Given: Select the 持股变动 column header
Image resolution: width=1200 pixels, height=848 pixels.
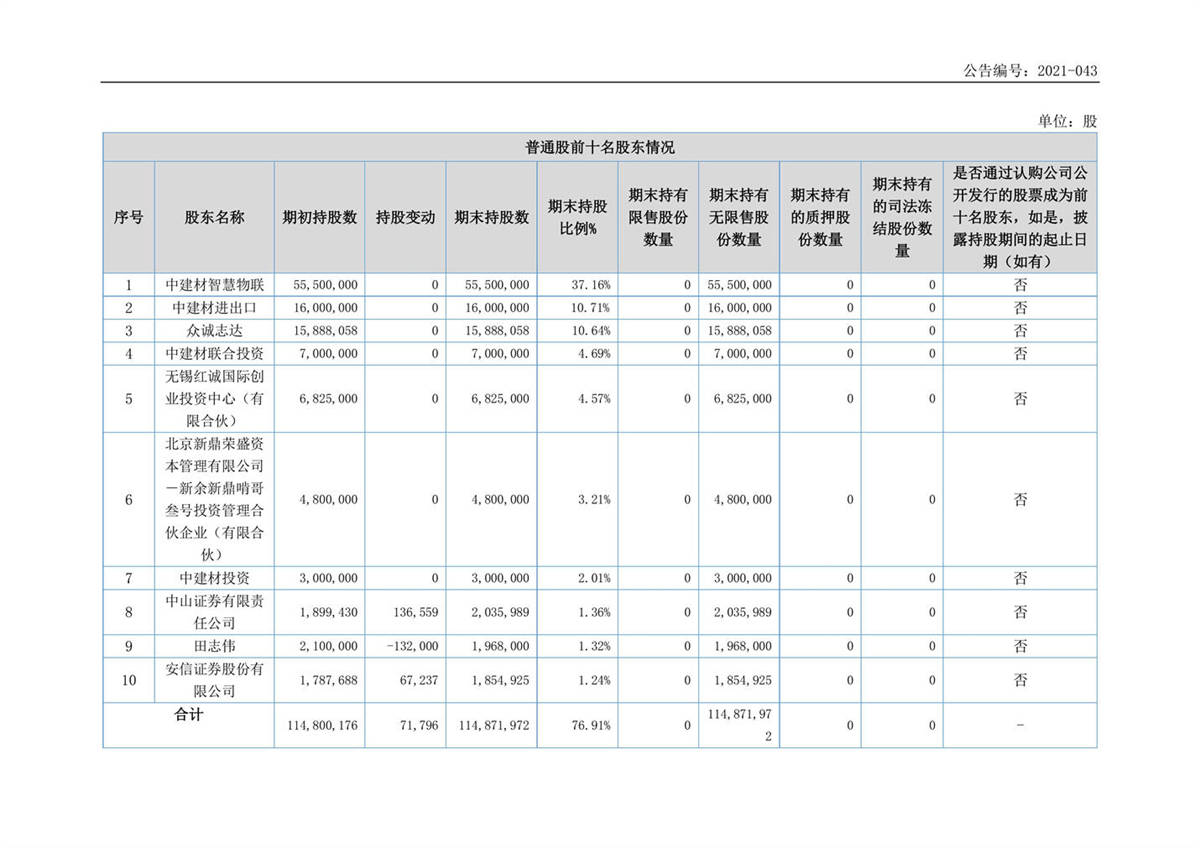Looking at the screenshot, I should [x=405, y=217].
